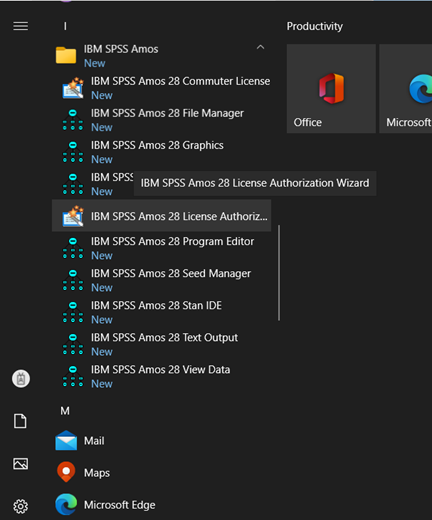Viewport: 432px width, 520px height.
Task: Open the Mail app label
Action: [94, 441]
